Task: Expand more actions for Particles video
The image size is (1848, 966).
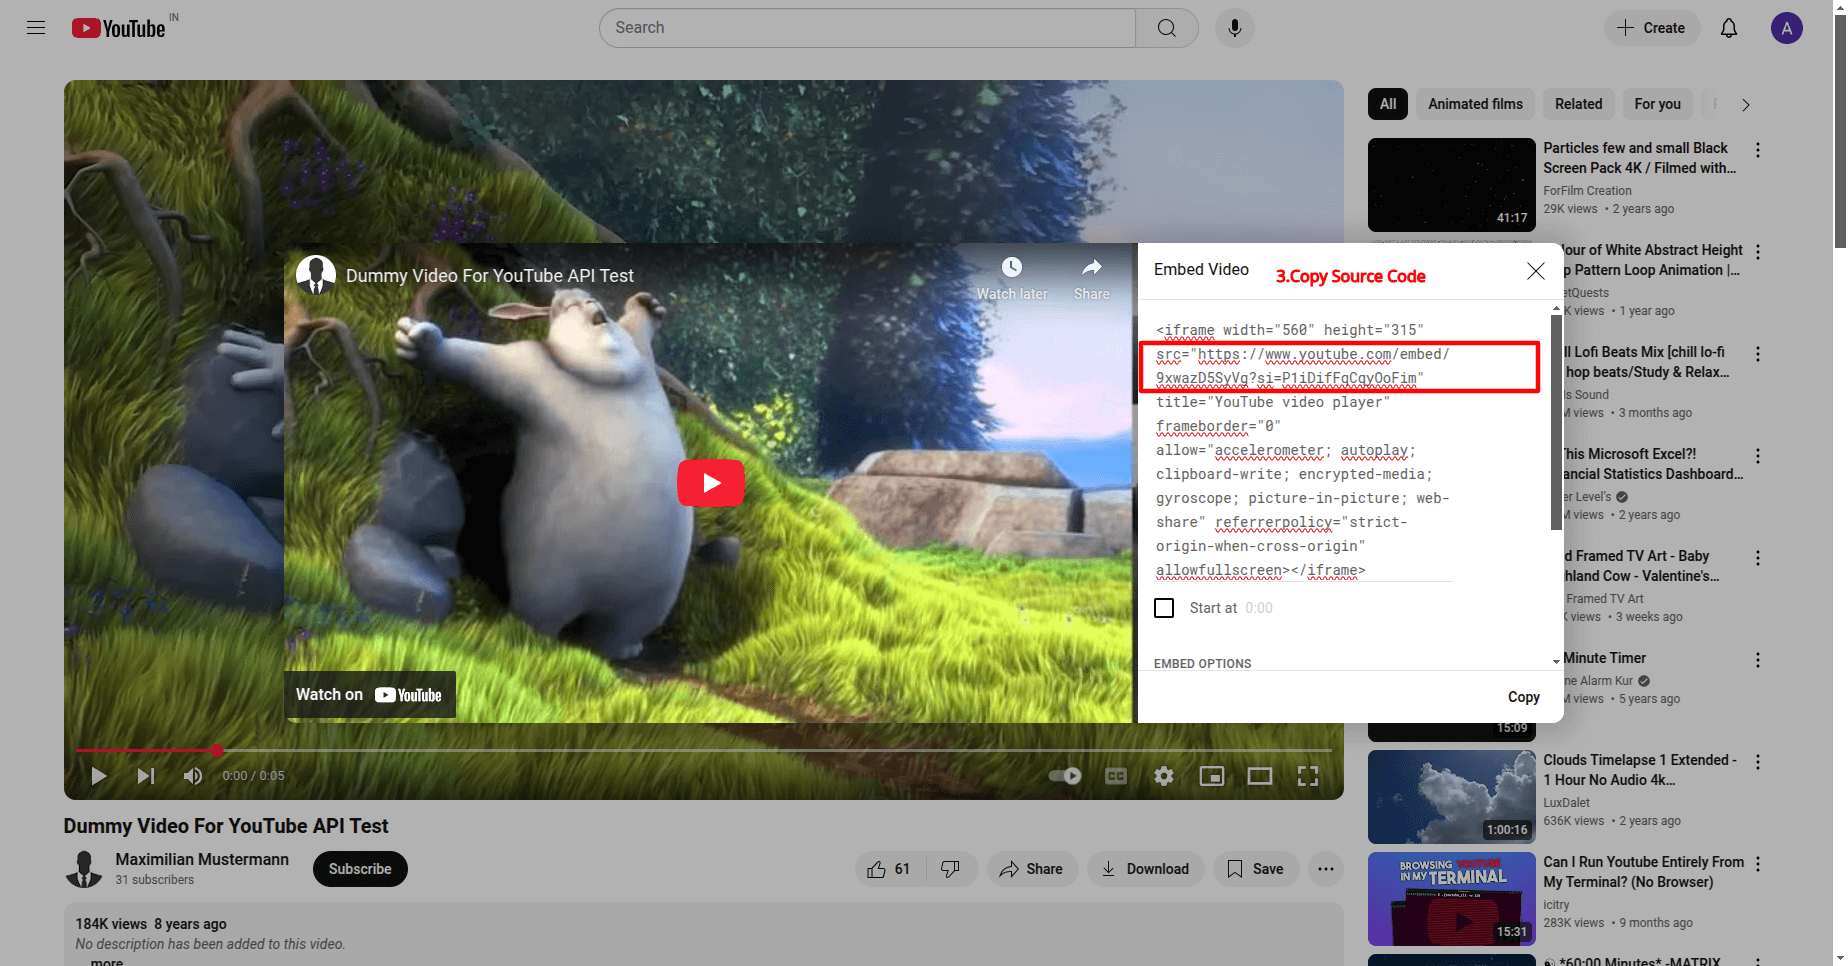Action: (x=1757, y=150)
